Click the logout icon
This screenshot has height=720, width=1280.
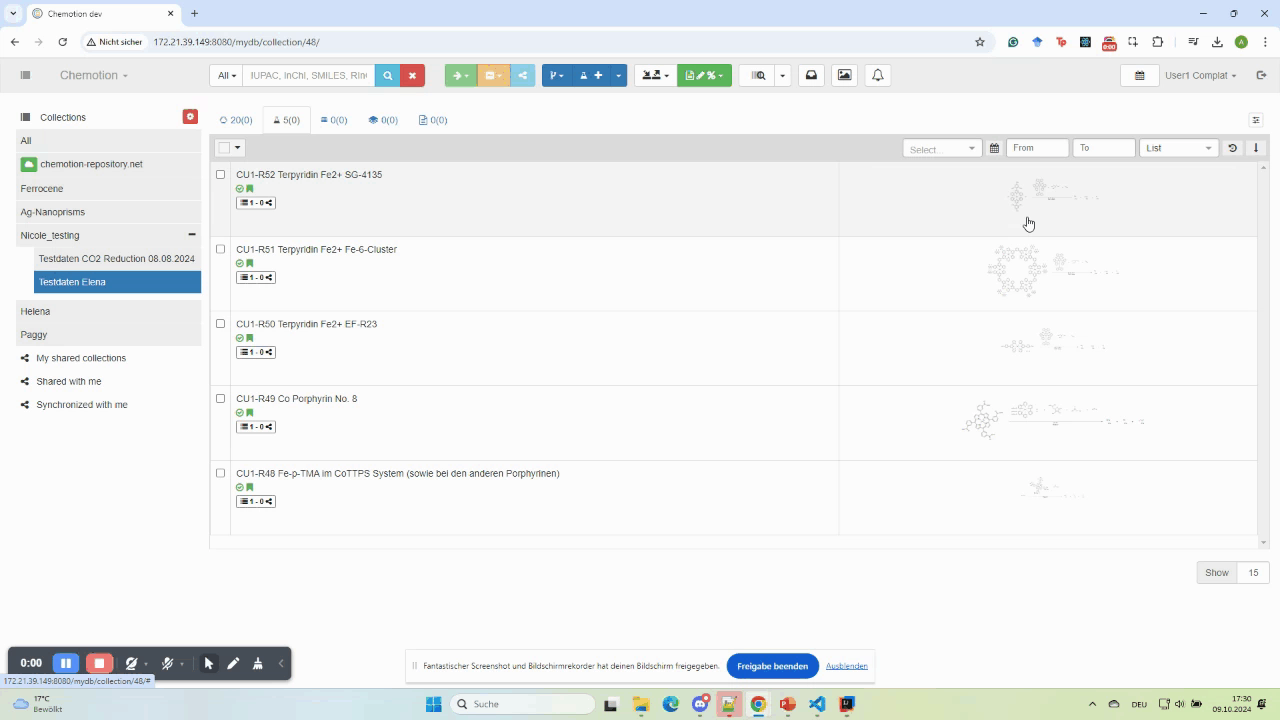pos(1261,75)
